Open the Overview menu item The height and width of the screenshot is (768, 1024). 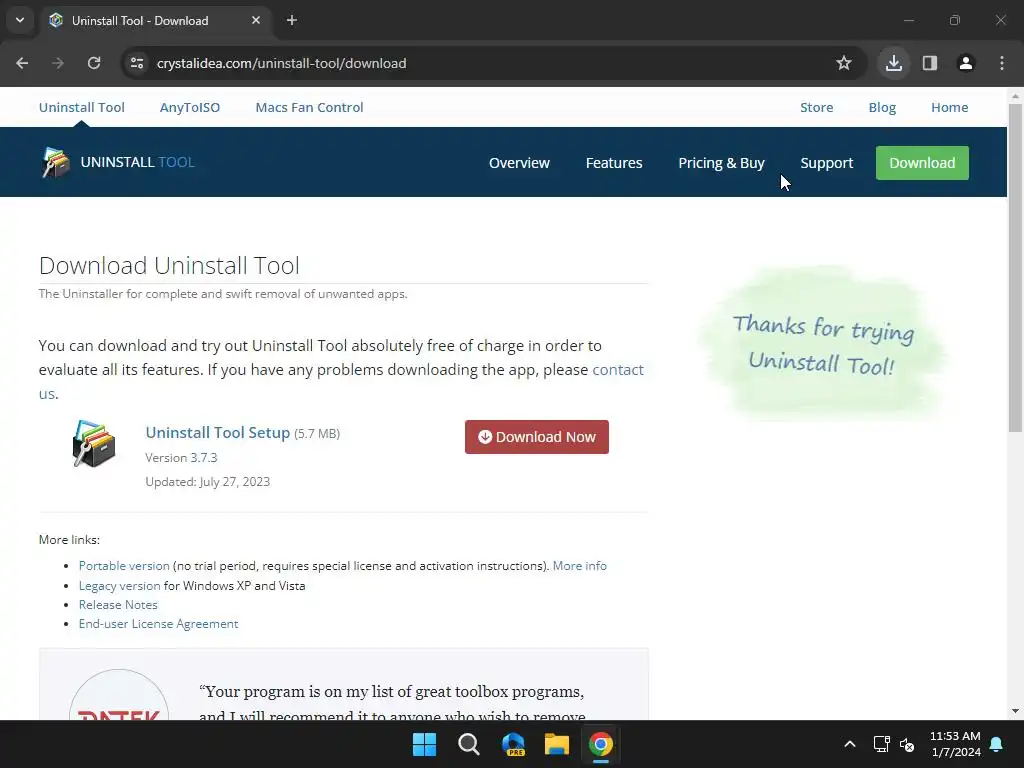click(519, 163)
